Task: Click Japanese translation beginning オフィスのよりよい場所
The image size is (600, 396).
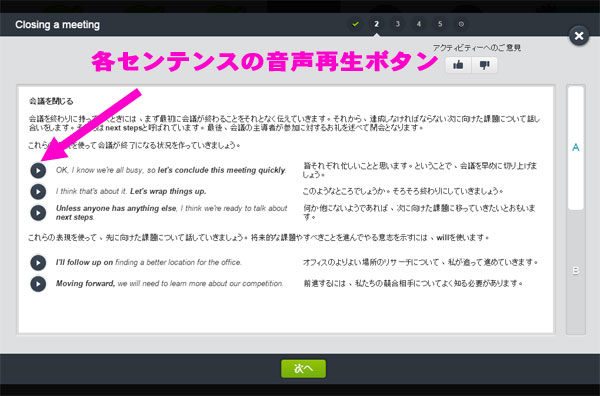Action: point(421,262)
